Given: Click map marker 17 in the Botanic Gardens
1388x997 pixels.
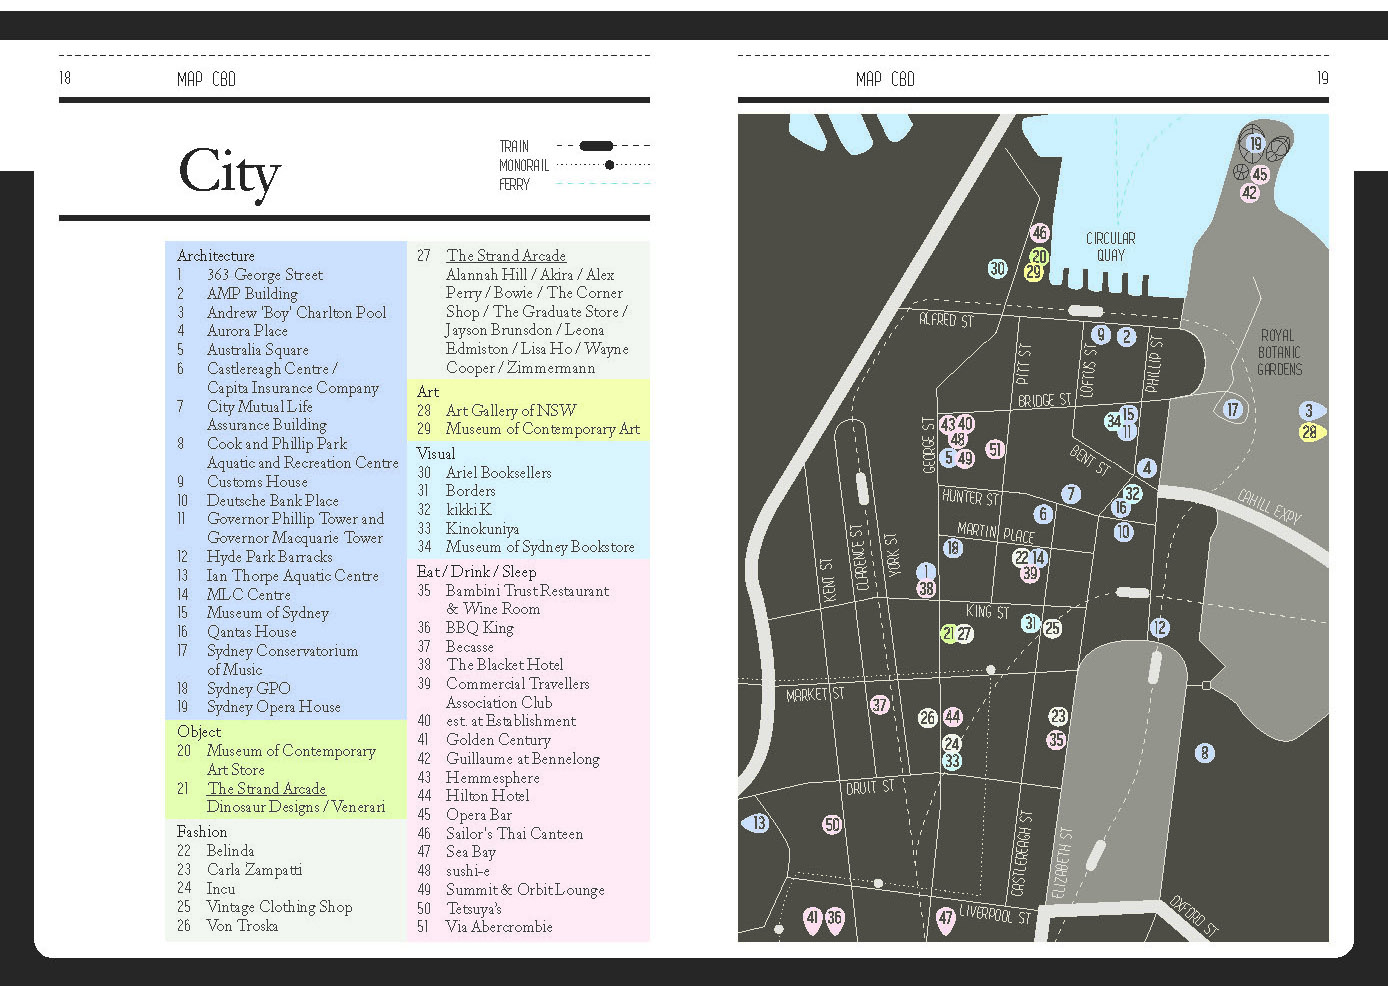Looking at the screenshot, I should pyautogui.click(x=1232, y=409).
